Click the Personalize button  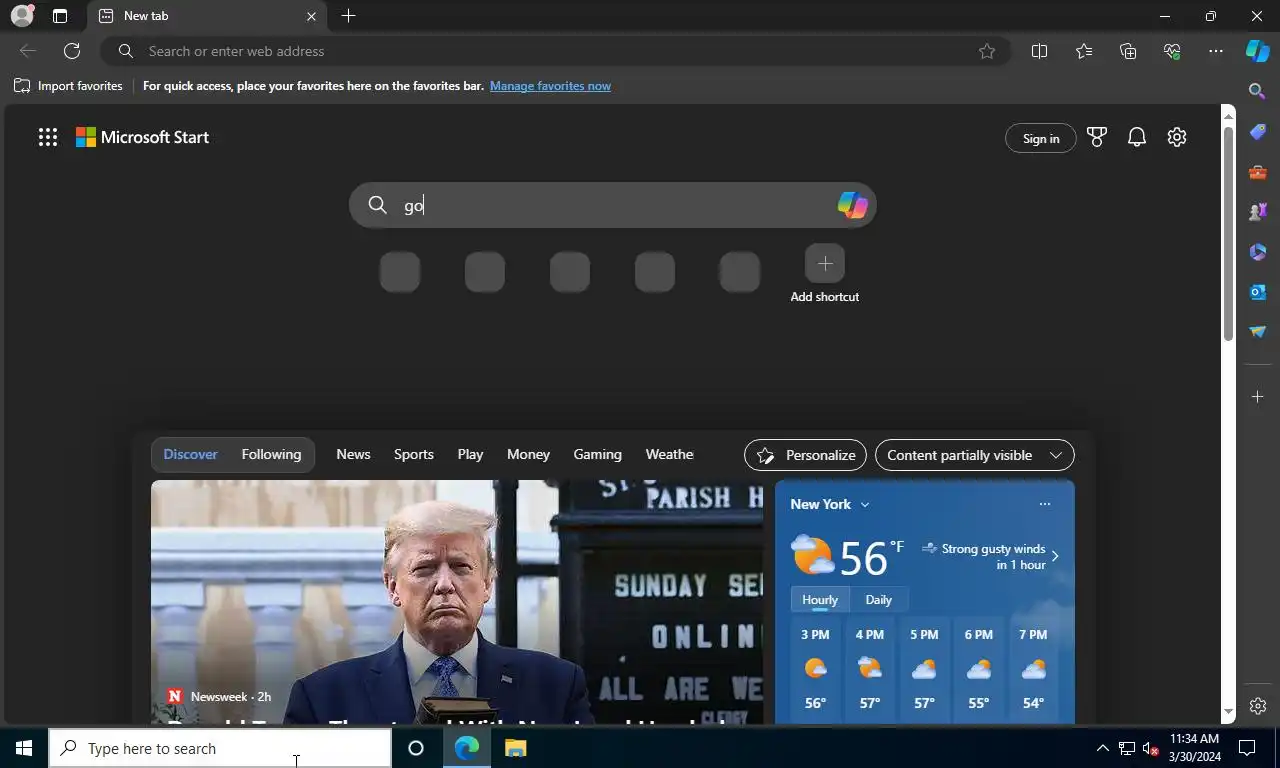click(806, 455)
